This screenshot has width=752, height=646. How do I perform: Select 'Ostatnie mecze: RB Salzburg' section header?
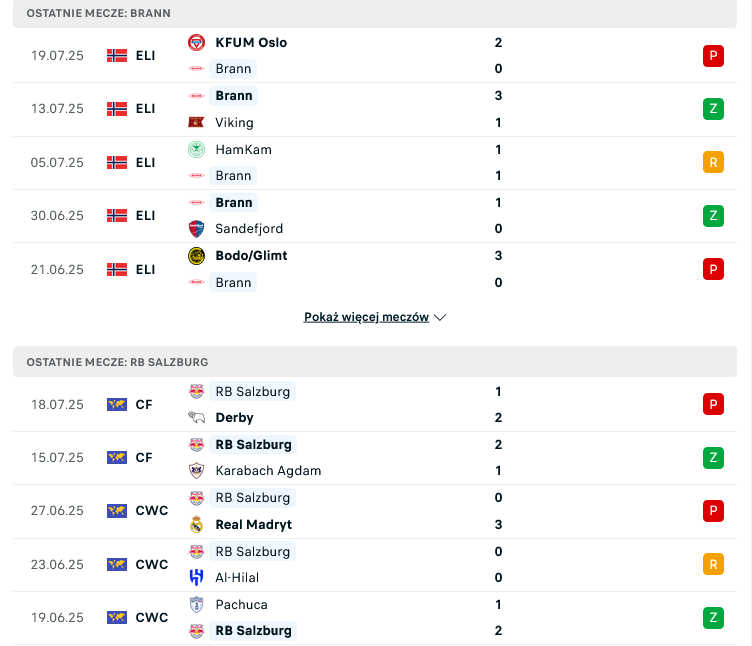tap(375, 362)
